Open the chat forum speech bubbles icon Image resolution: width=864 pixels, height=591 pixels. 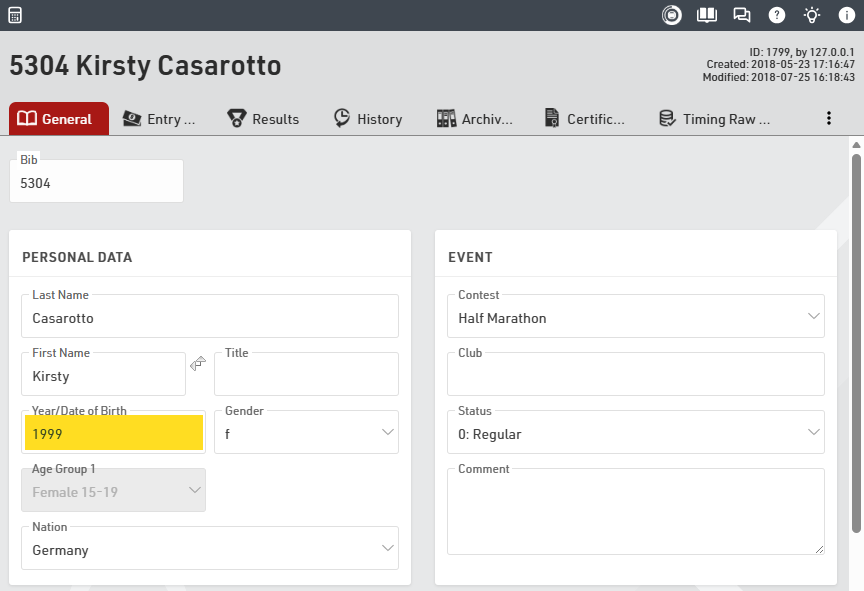click(x=741, y=15)
